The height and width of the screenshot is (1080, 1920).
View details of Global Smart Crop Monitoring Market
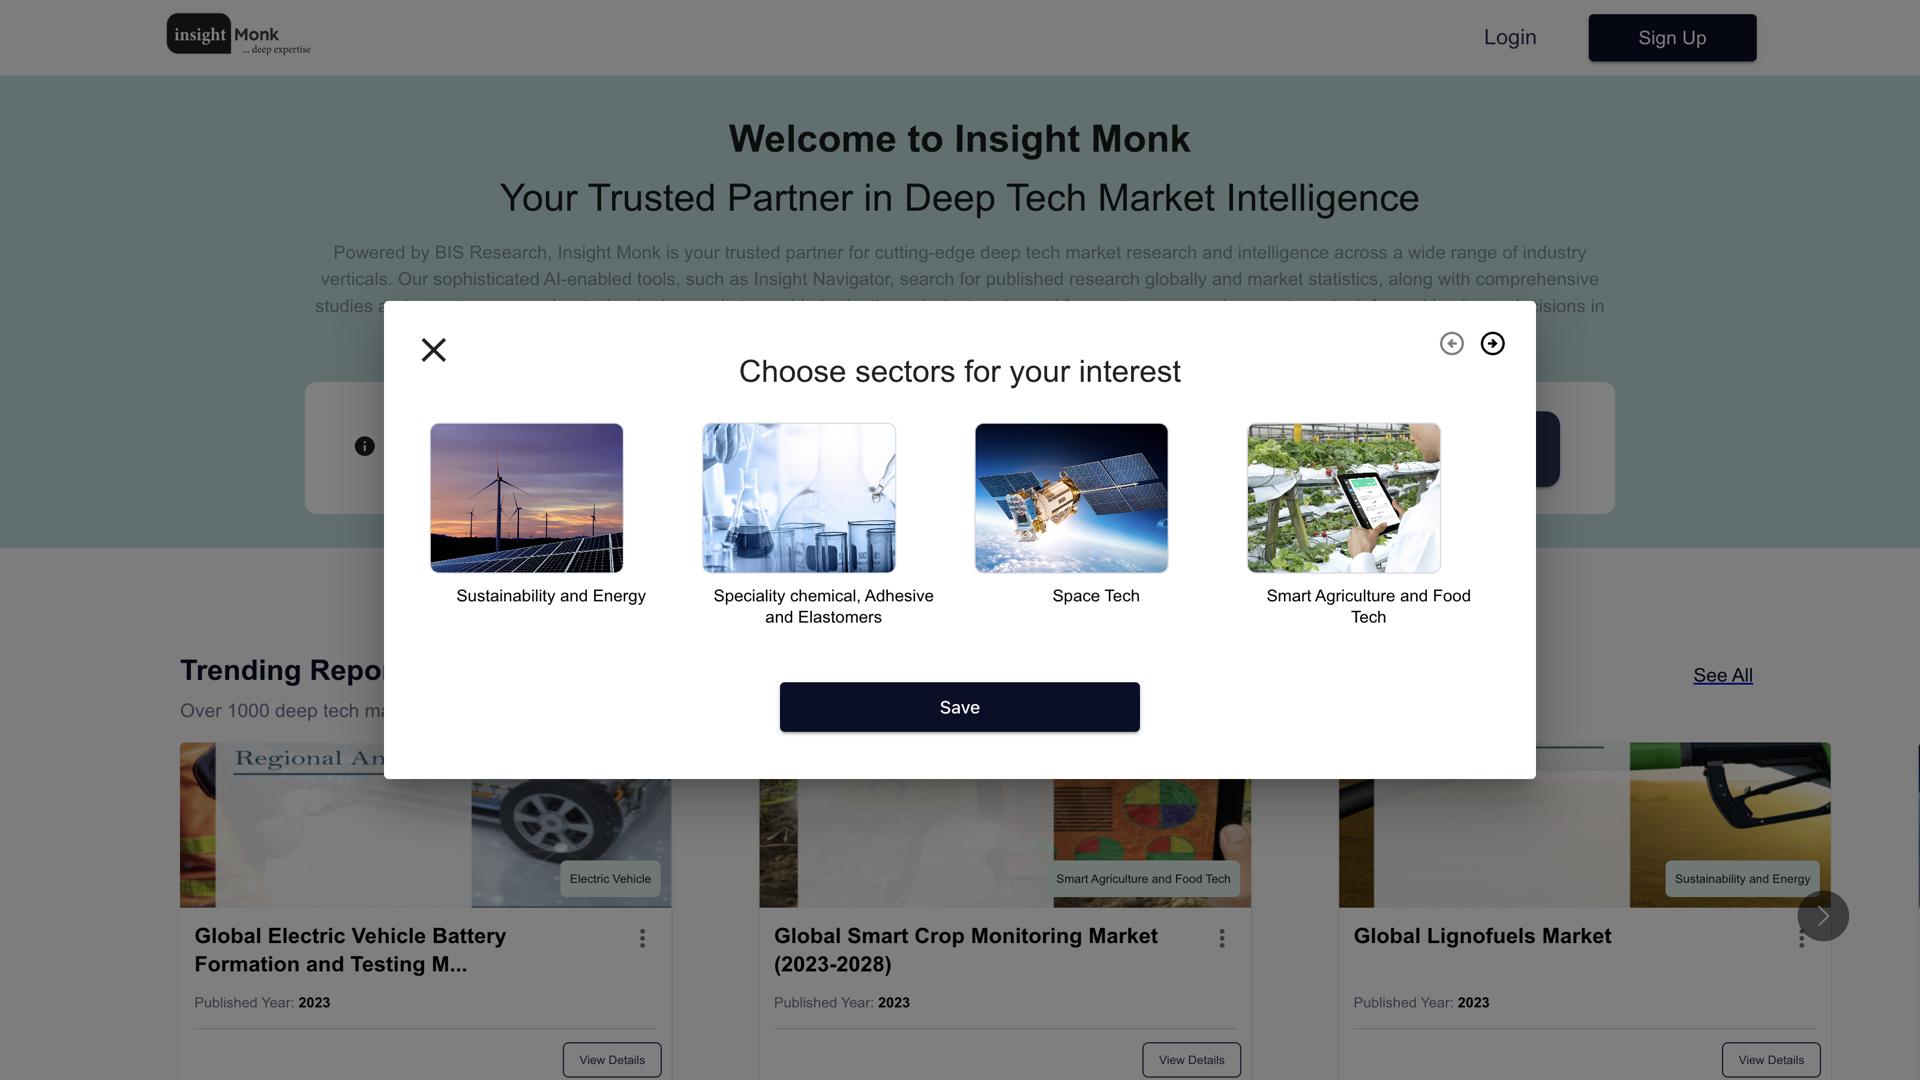(1191, 1059)
